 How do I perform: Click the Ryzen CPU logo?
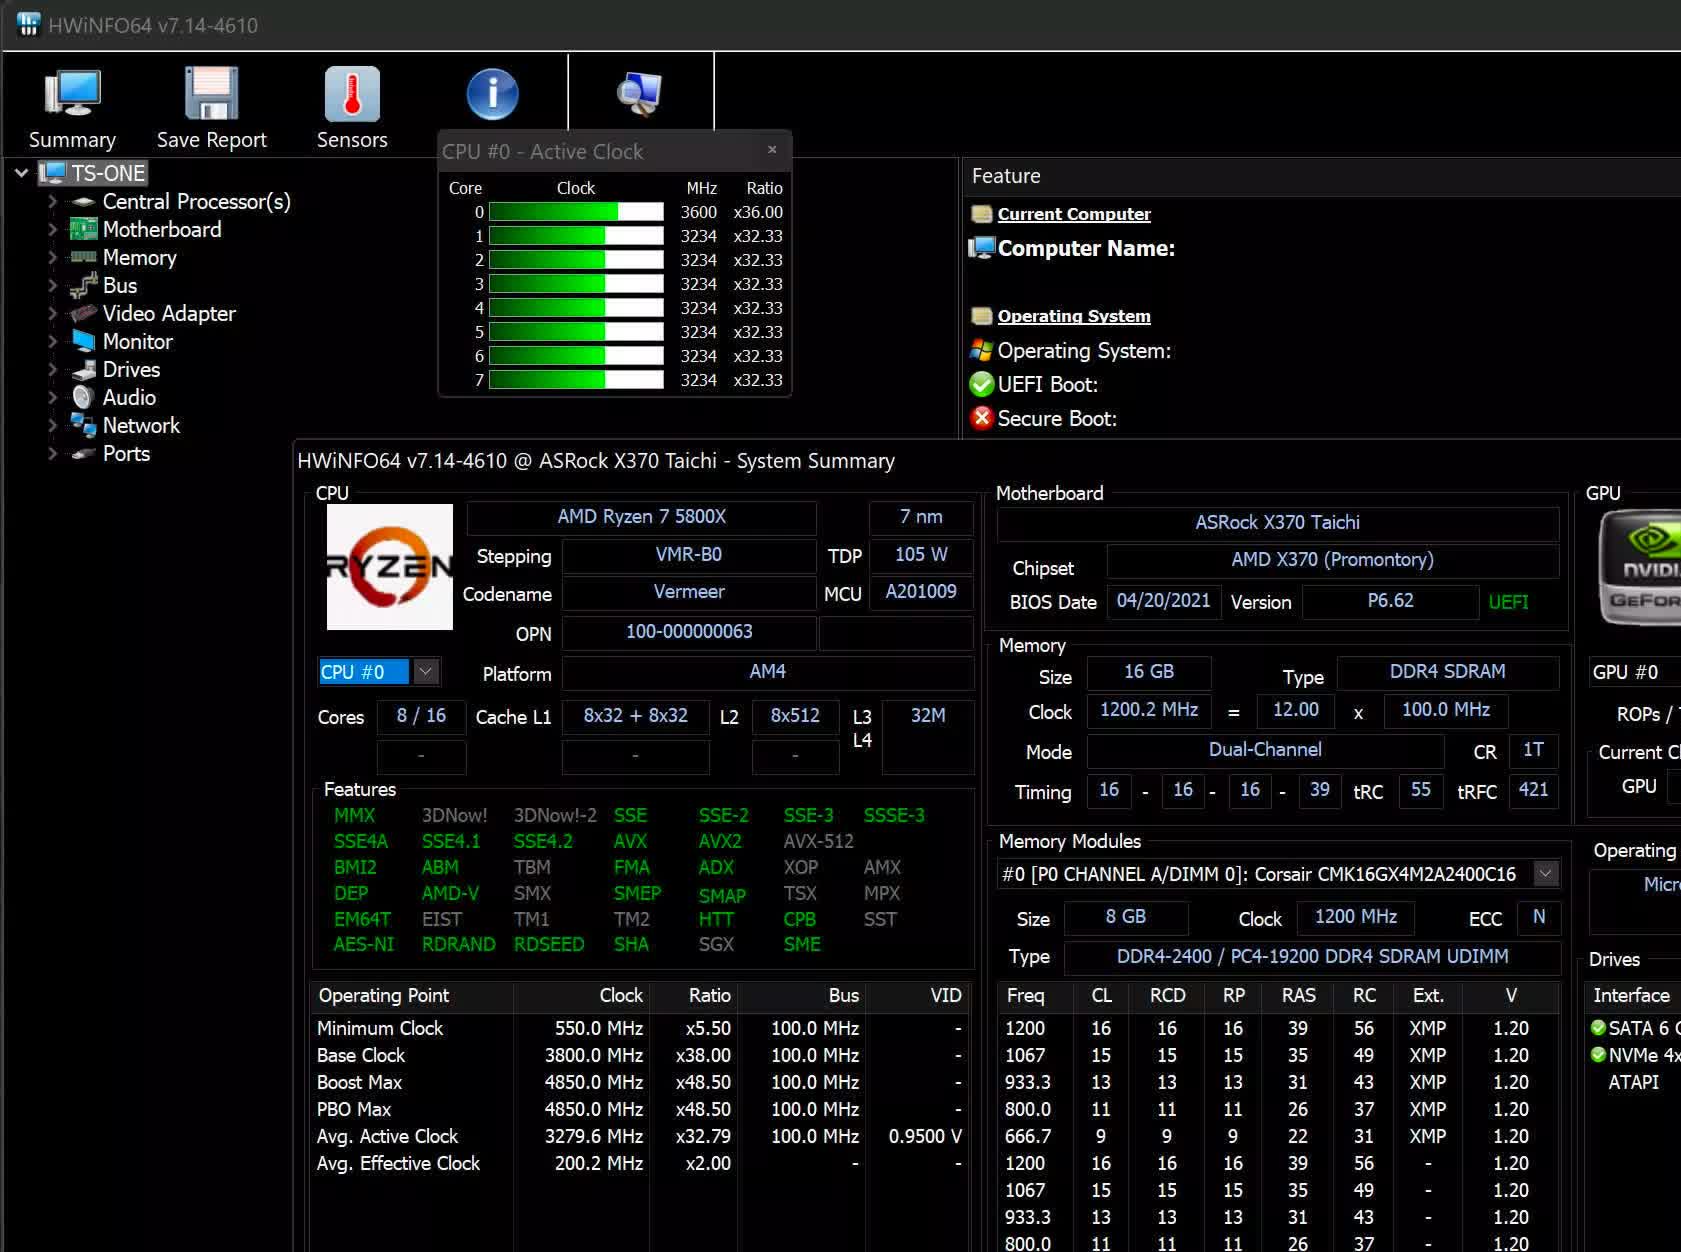tap(390, 567)
